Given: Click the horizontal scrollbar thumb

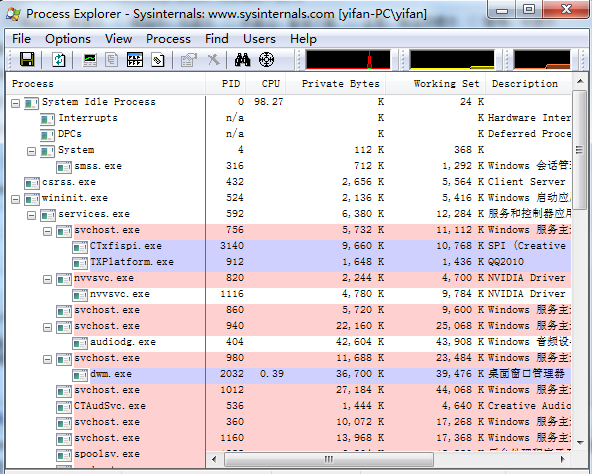Looking at the screenshot, I should pos(329,459).
